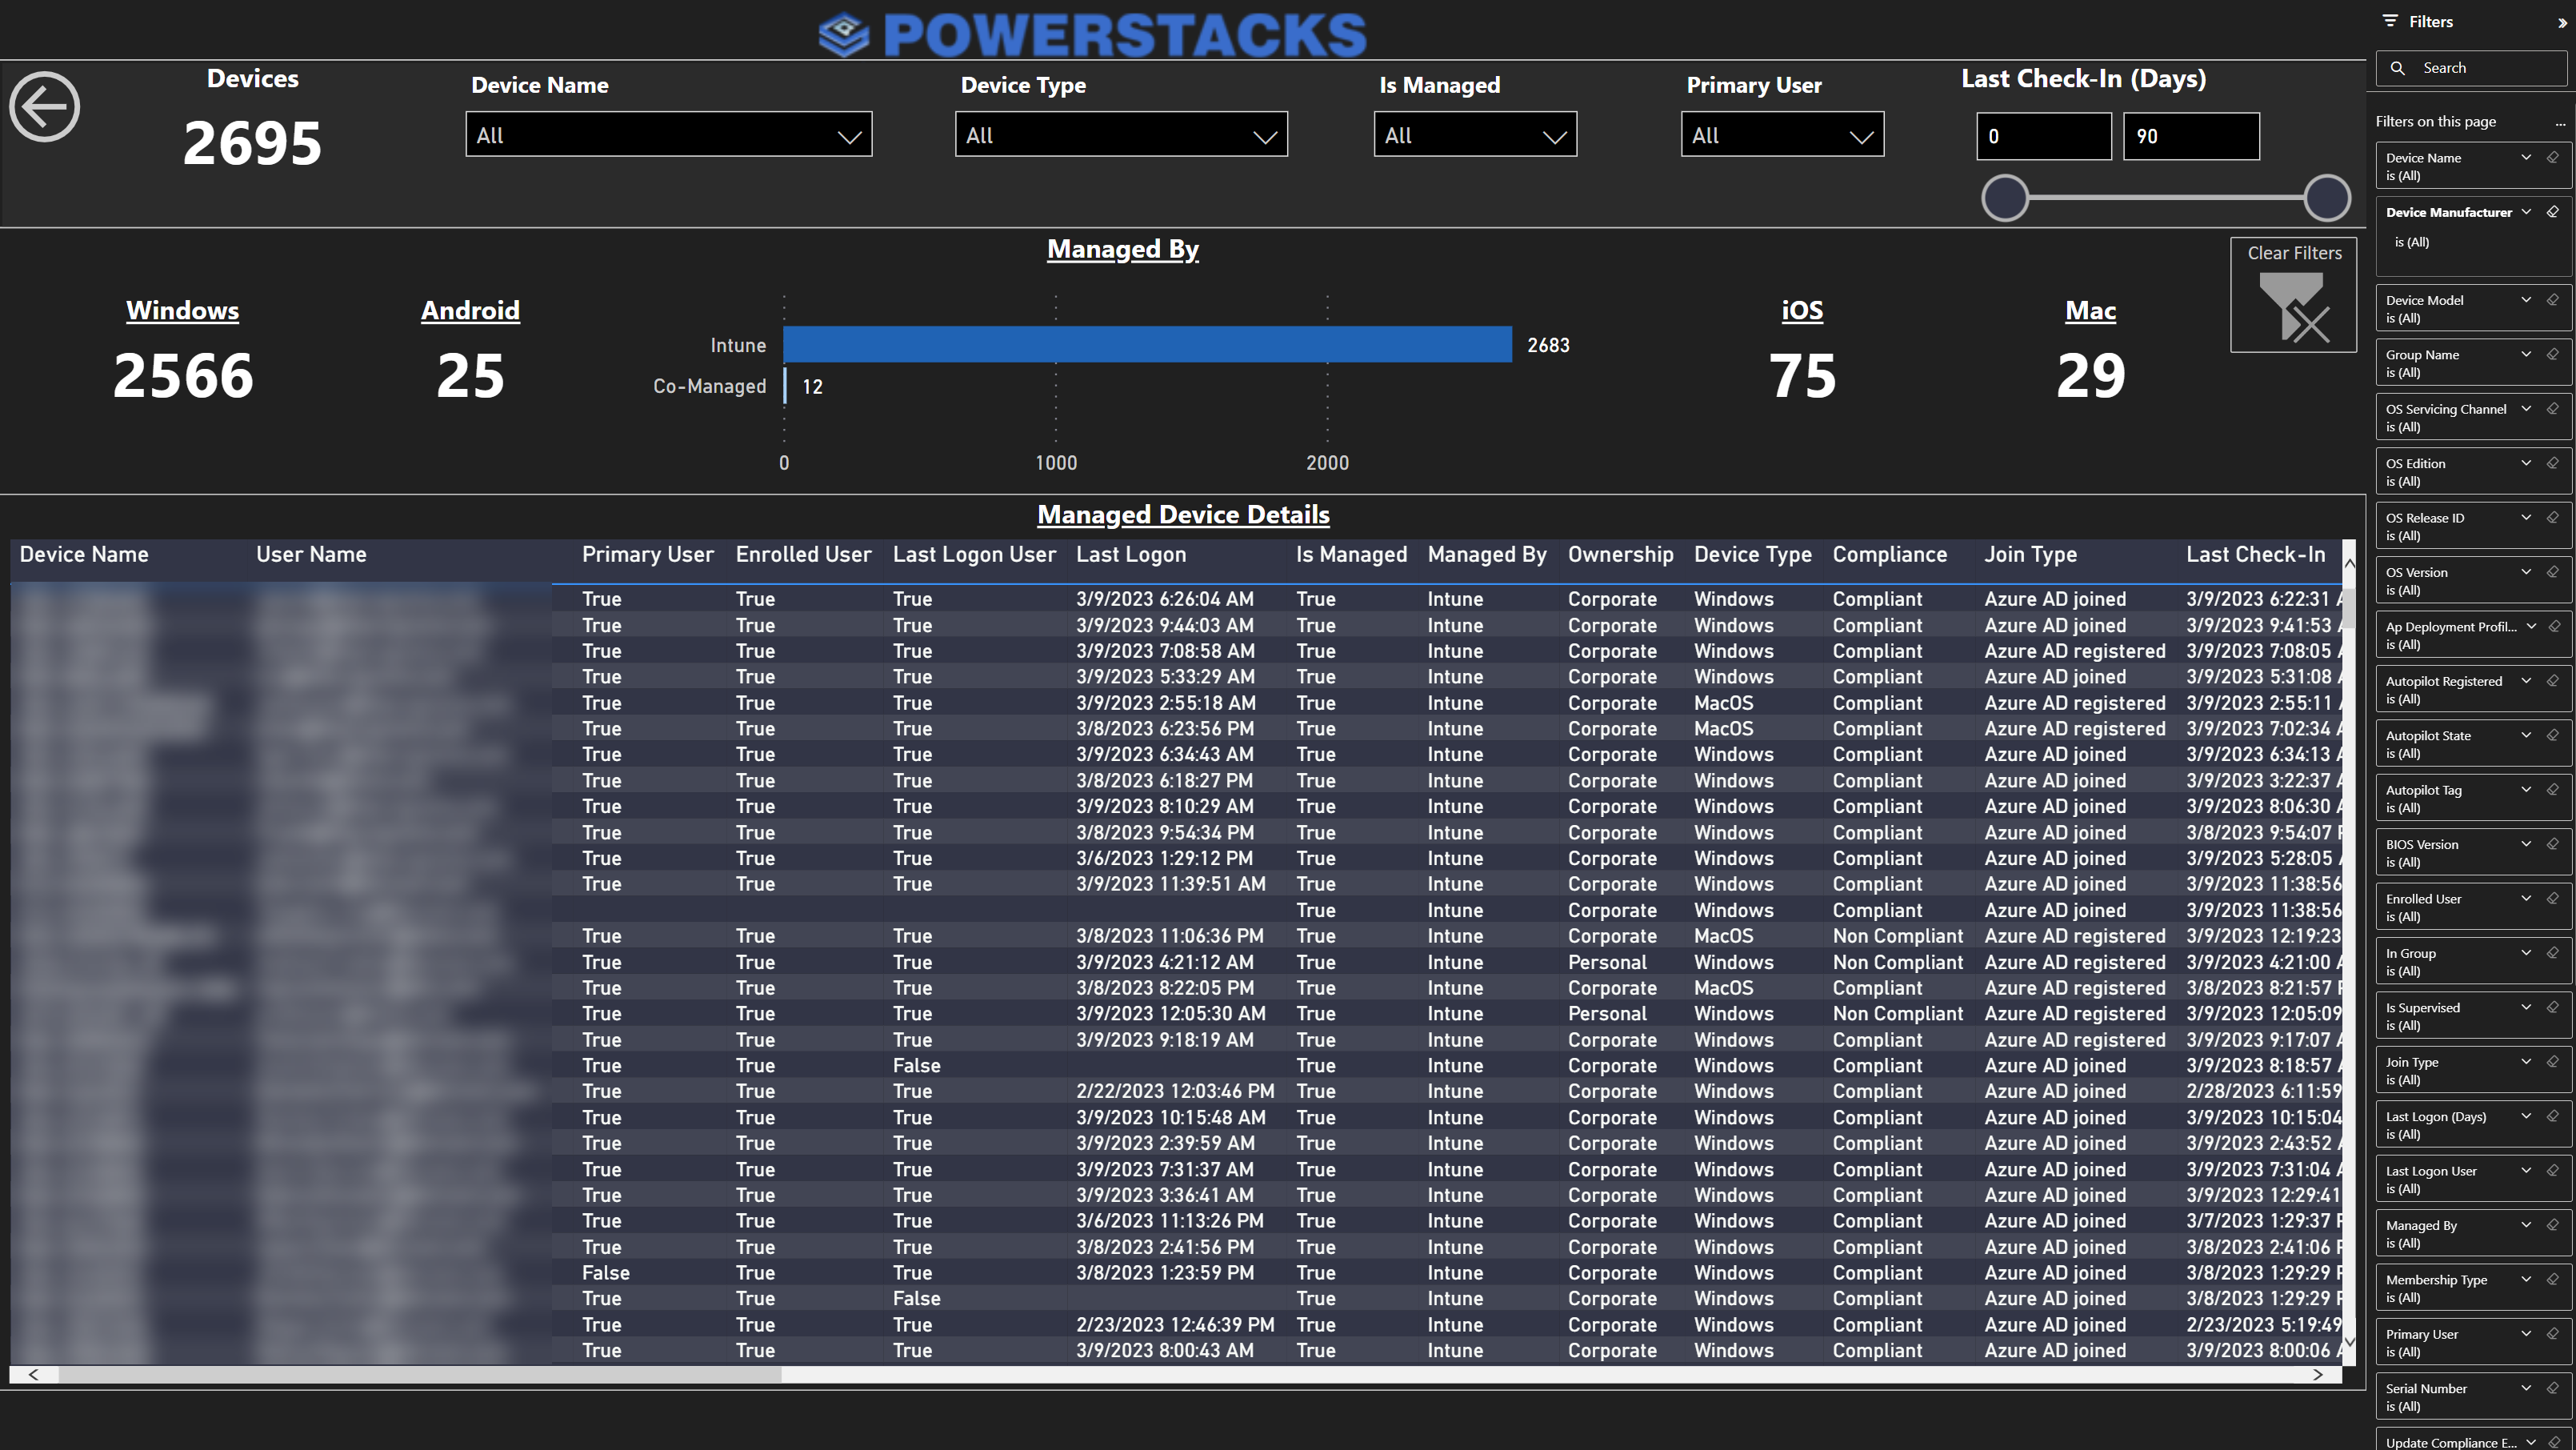Click the table scroll up arrow

[x=2350, y=564]
